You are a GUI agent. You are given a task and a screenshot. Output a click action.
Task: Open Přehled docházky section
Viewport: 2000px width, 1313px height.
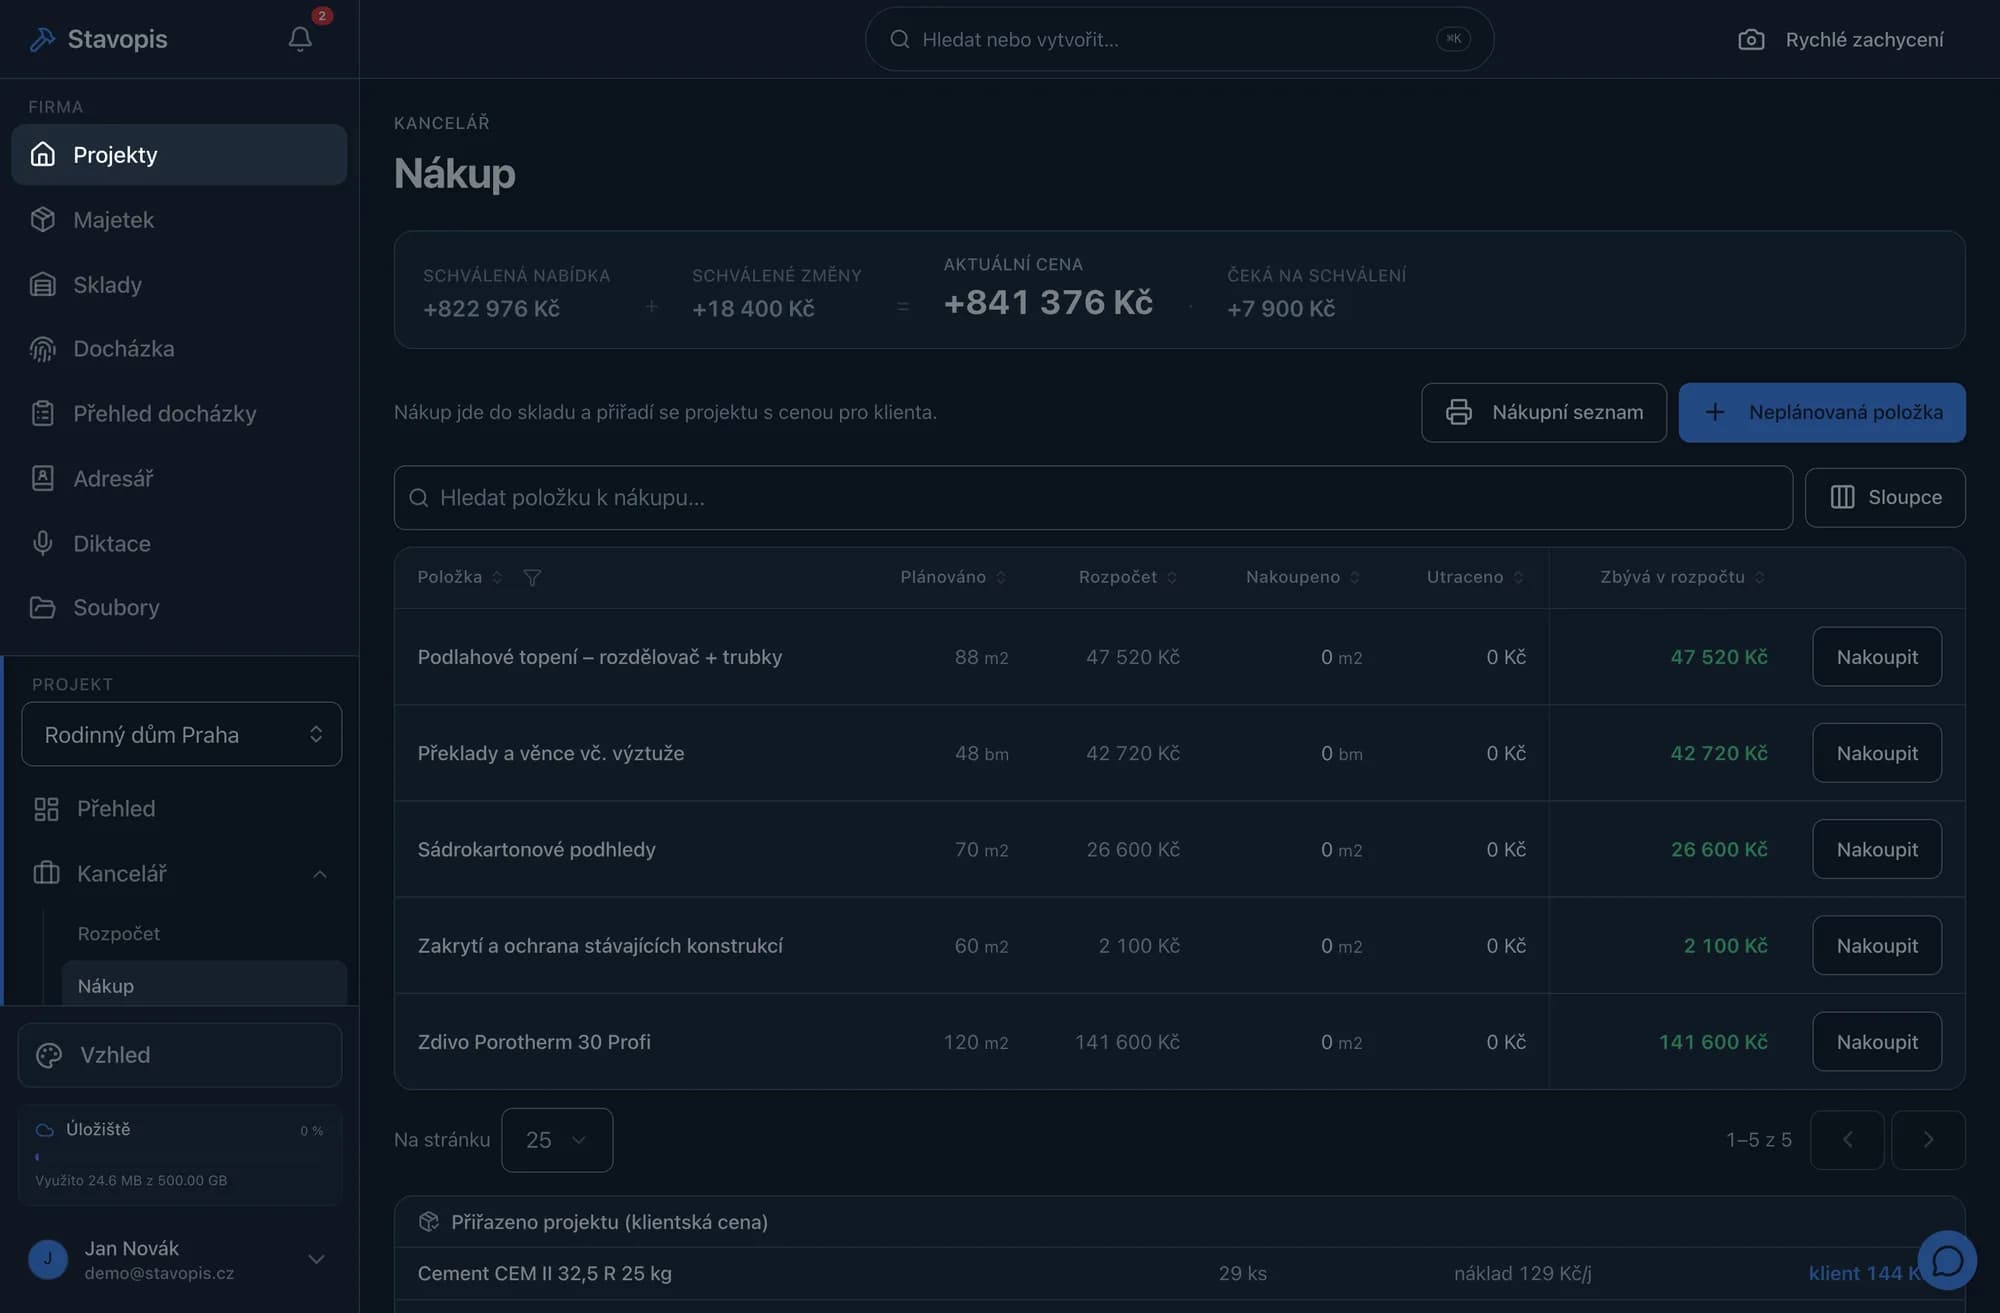click(x=179, y=414)
